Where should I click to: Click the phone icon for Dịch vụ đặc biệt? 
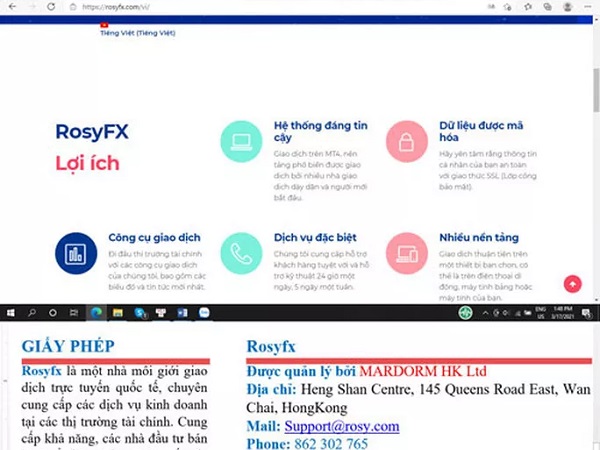[x=241, y=253]
